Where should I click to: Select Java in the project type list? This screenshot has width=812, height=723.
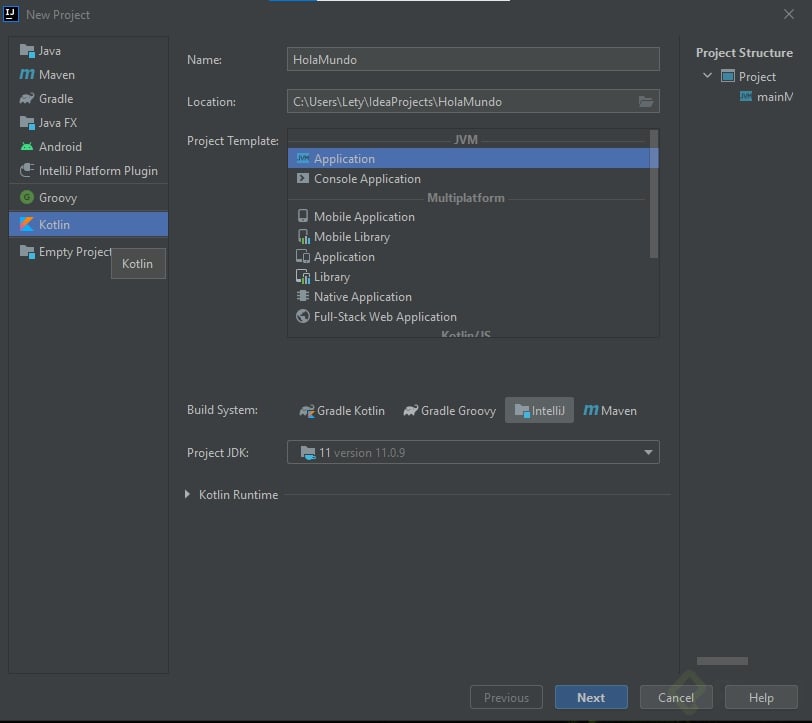(x=88, y=51)
